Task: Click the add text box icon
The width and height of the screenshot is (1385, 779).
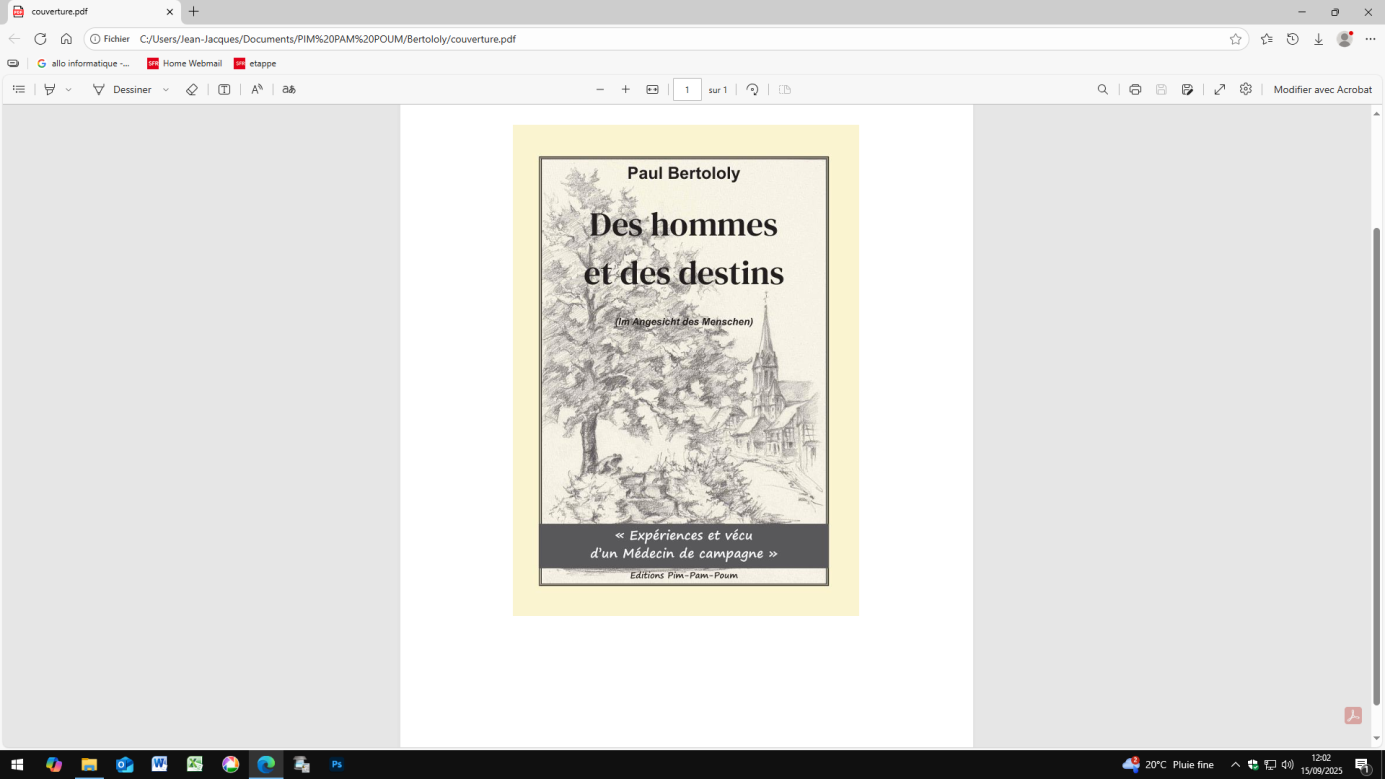Action: tap(224, 89)
